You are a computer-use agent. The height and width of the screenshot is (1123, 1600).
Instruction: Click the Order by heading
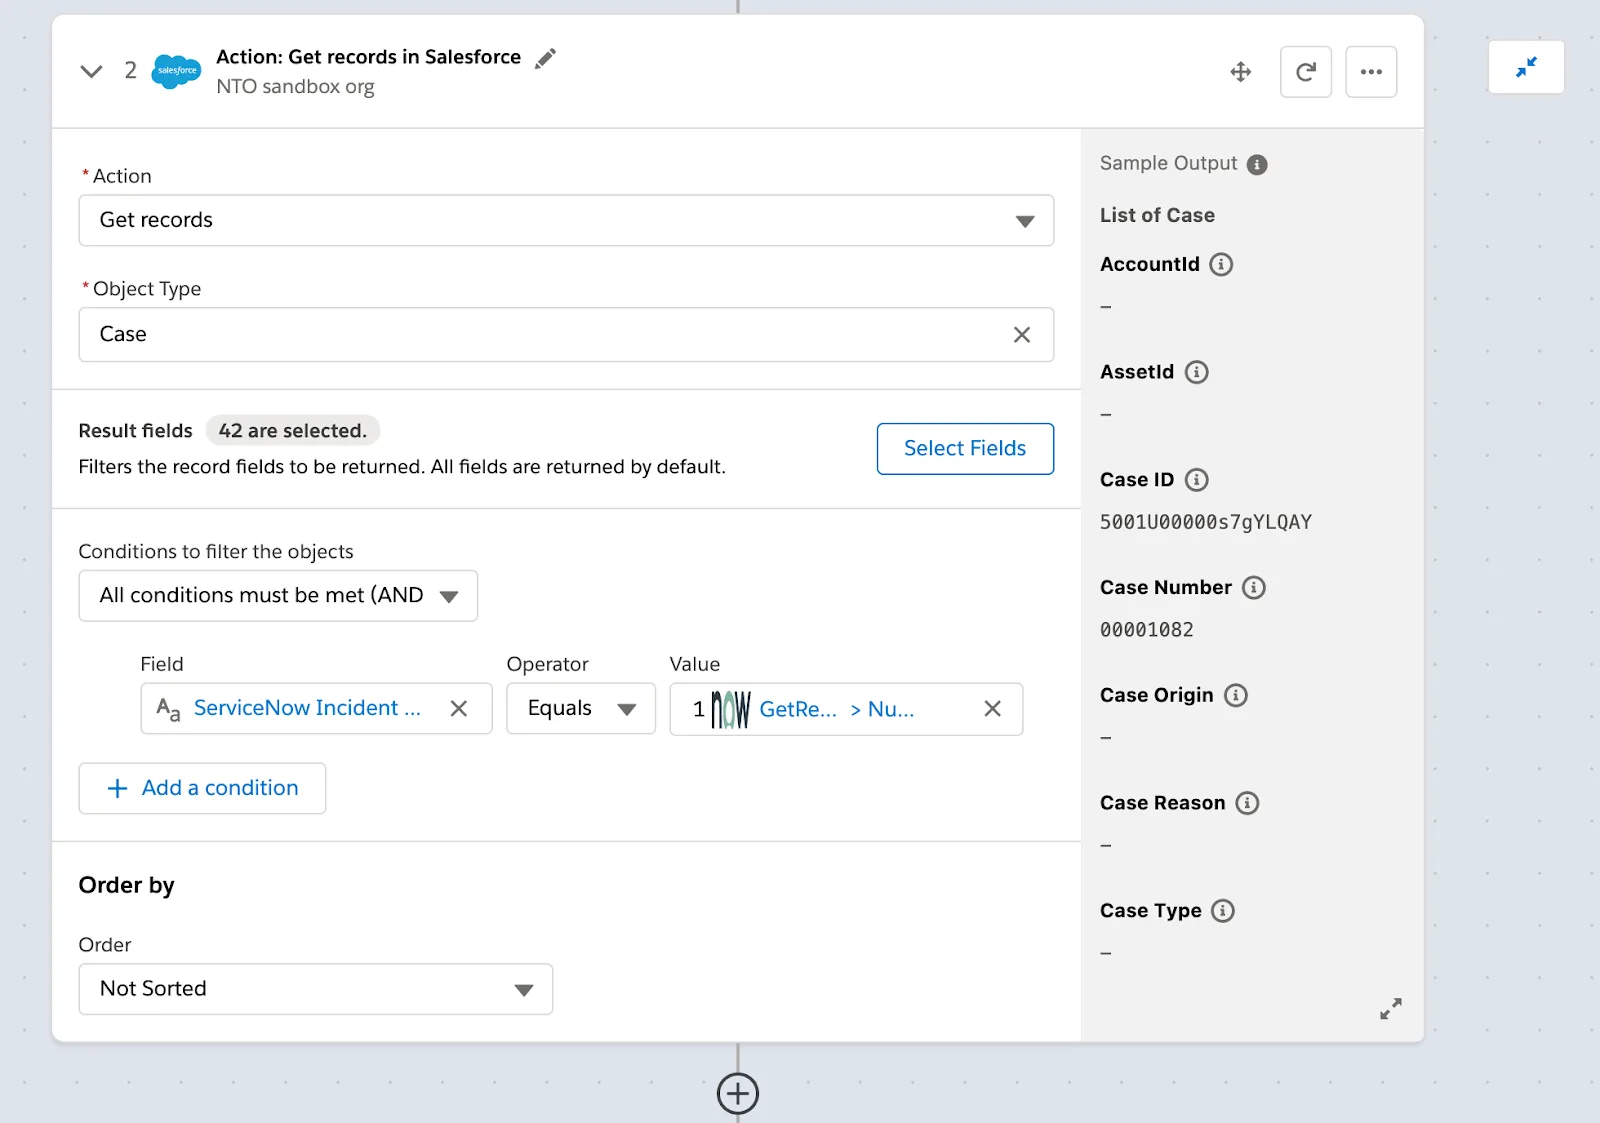click(x=126, y=886)
